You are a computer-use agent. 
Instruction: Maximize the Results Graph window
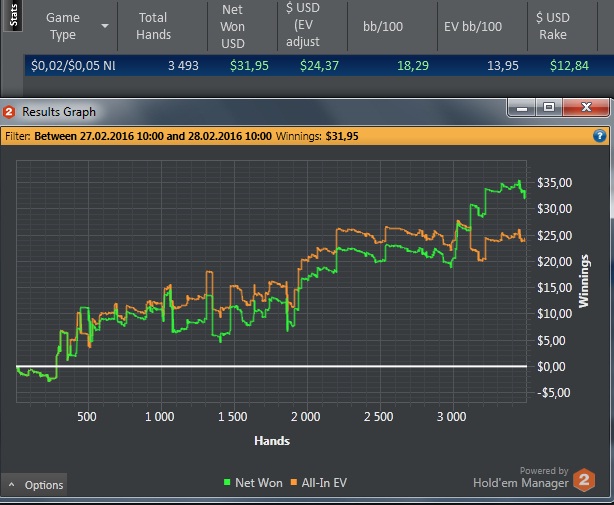(549, 107)
